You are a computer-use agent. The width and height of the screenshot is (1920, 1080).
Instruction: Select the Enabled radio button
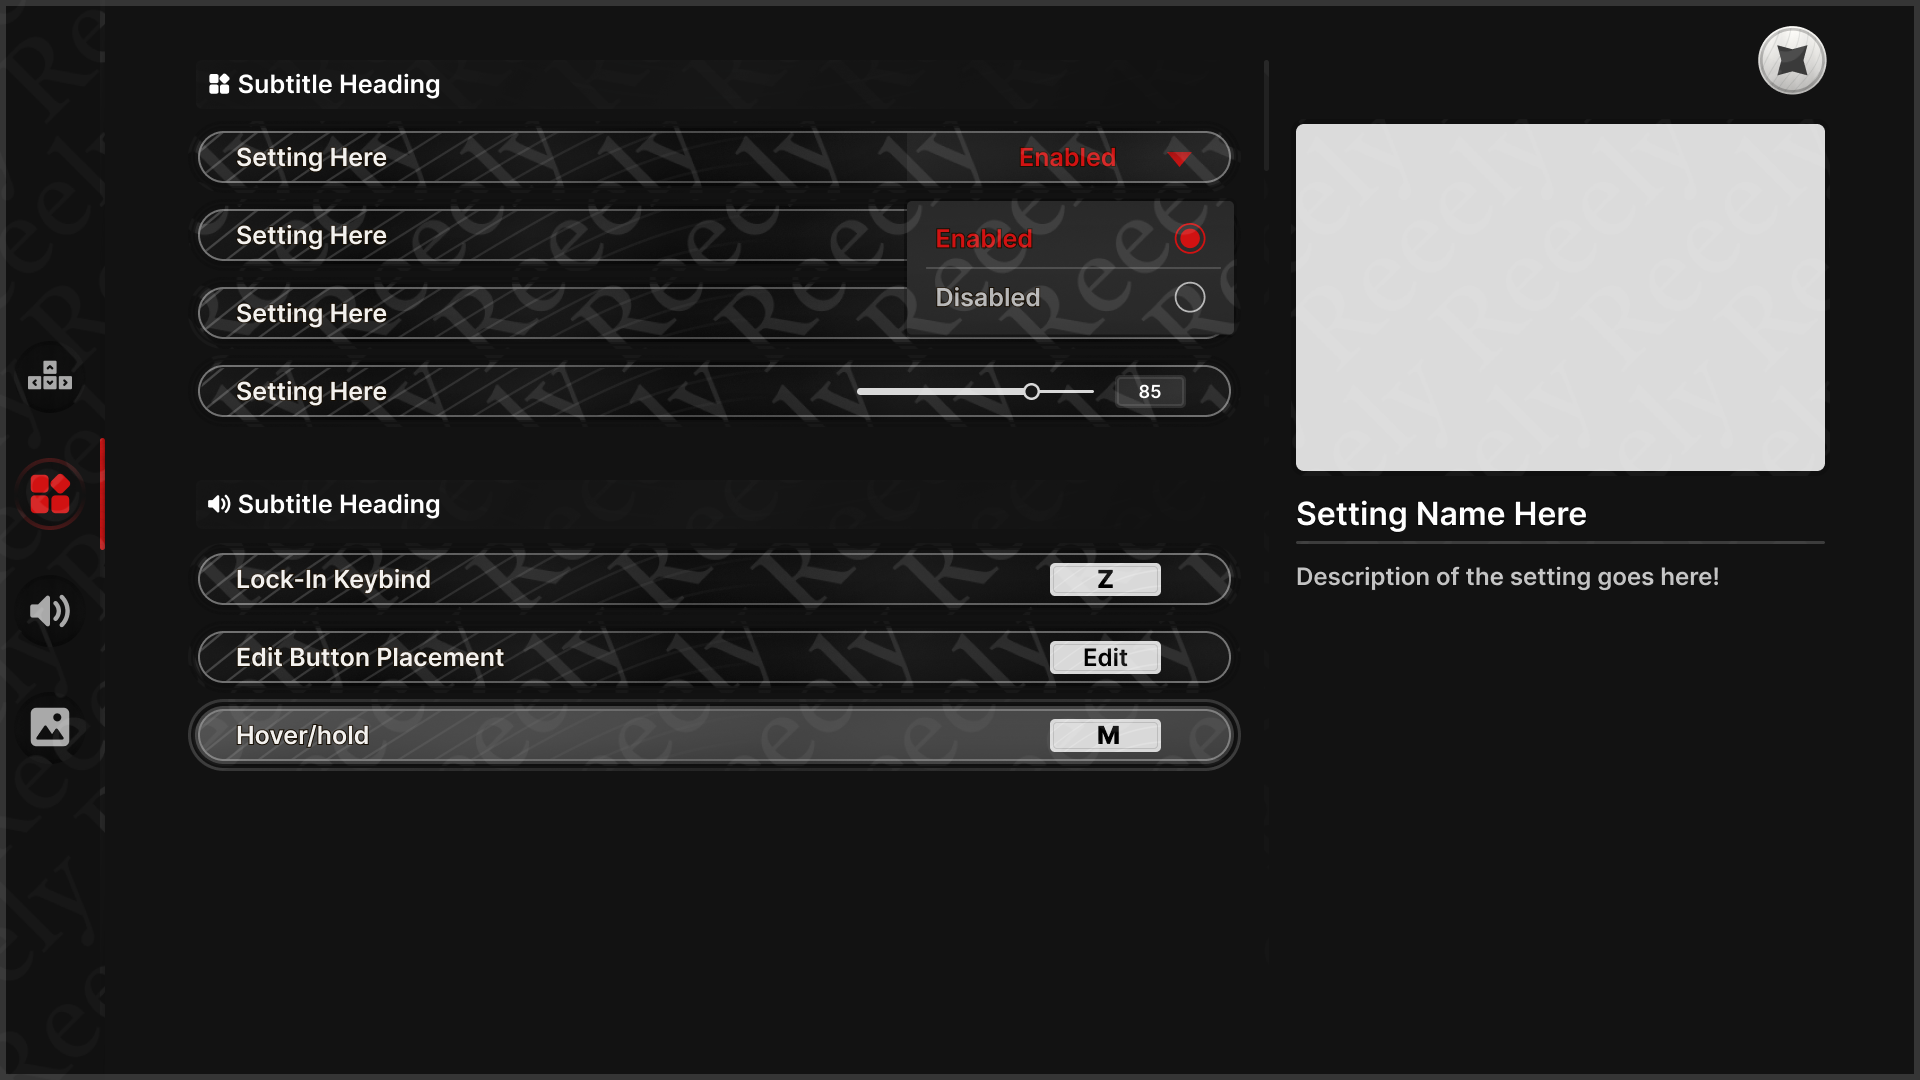click(x=1189, y=239)
